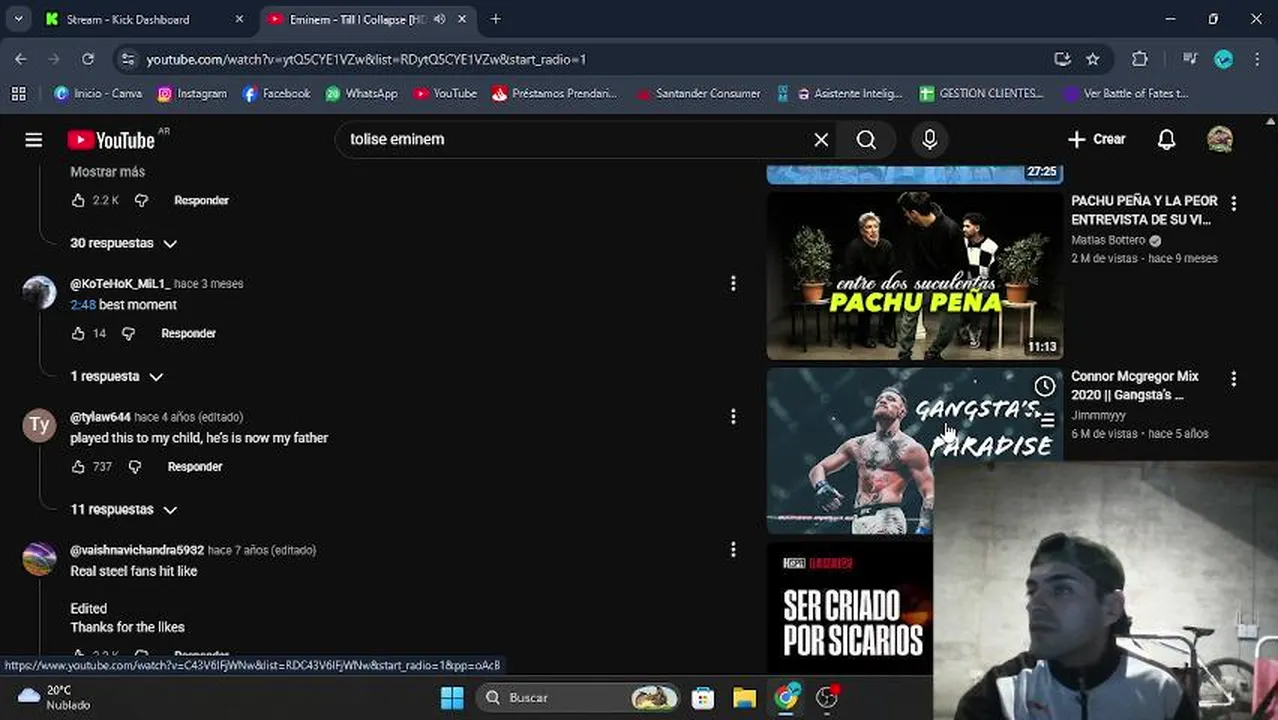The image size is (1278, 720).
Task: Add Connor Mcgregor video to queue
Action: point(1046,421)
